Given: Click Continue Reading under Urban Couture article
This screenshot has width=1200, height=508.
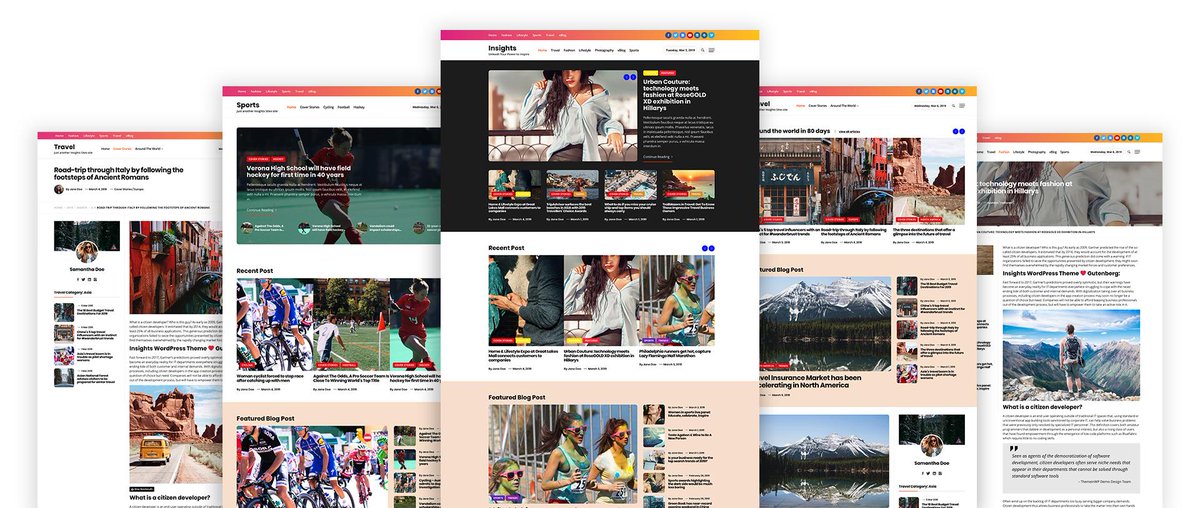Looking at the screenshot, I should coord(657,156).
